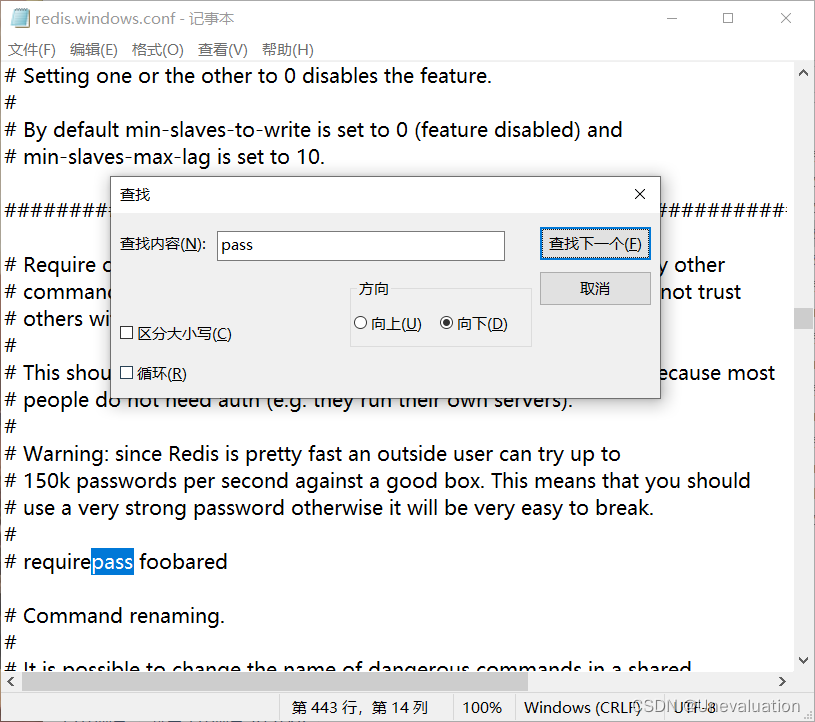The width and height of the screenshot is (815, 722).
Task: Click the line '# Warning: since Redis is pretty fast'
Action: click(312, 454)
